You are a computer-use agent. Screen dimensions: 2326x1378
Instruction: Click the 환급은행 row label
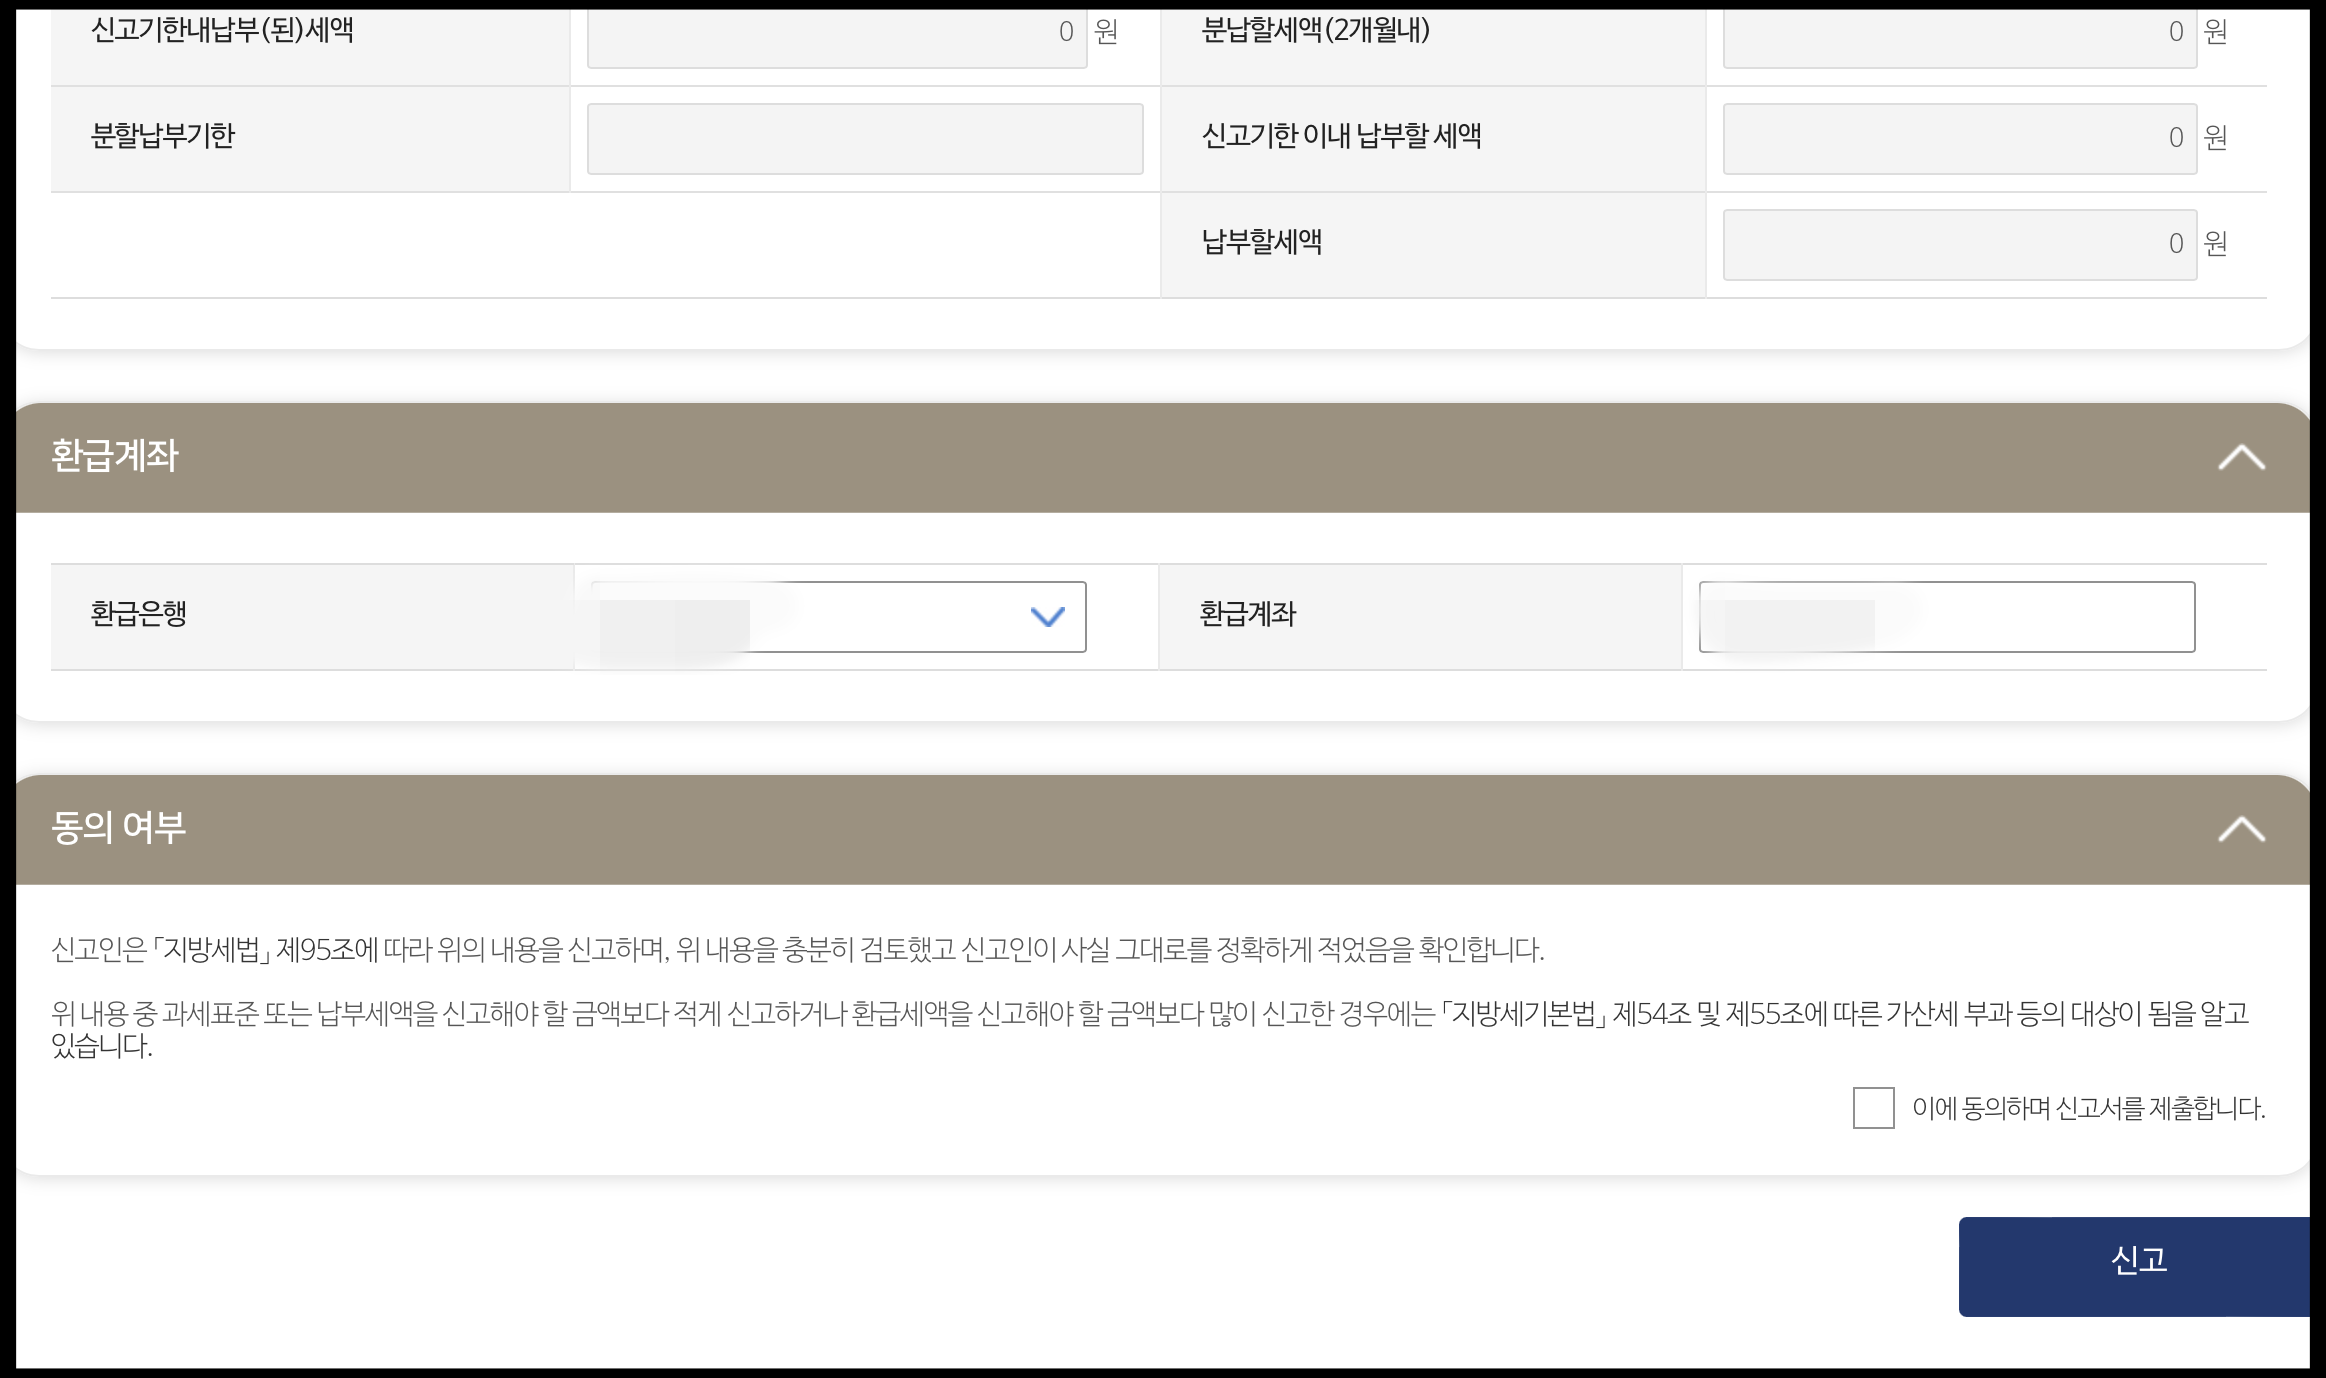click(x=139, y=614)
